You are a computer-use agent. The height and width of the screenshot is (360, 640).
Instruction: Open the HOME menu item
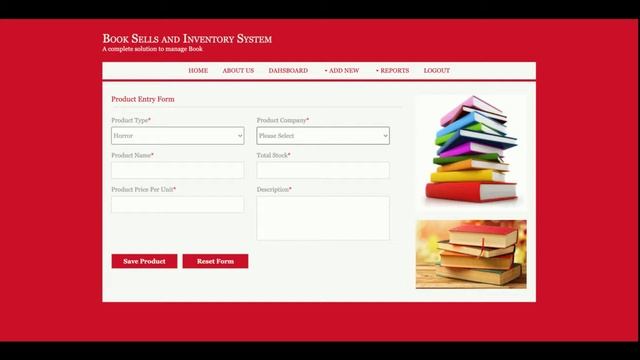198,71
